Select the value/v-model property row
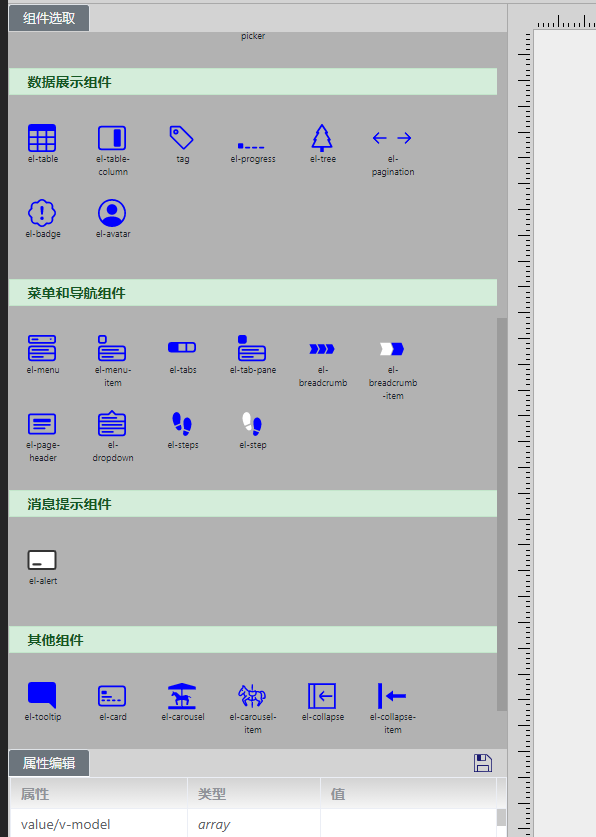 (253, 824)
